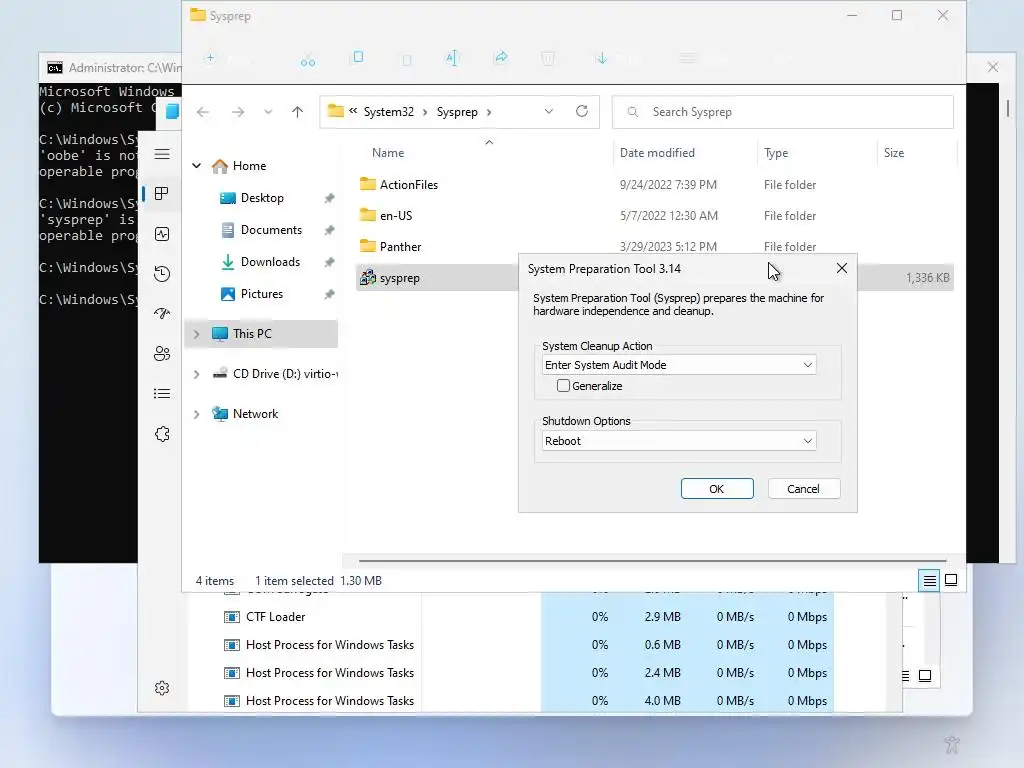Select Downloads in navigation pane
Screen dimensions: 1024x768
270,262
